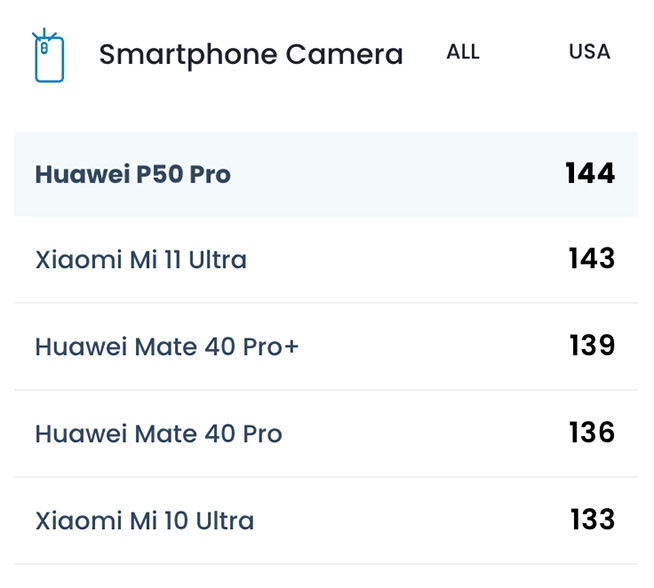This screenshot has height=588, width=654.
Task: Click the smartphone camera icon
Action: 48,56
